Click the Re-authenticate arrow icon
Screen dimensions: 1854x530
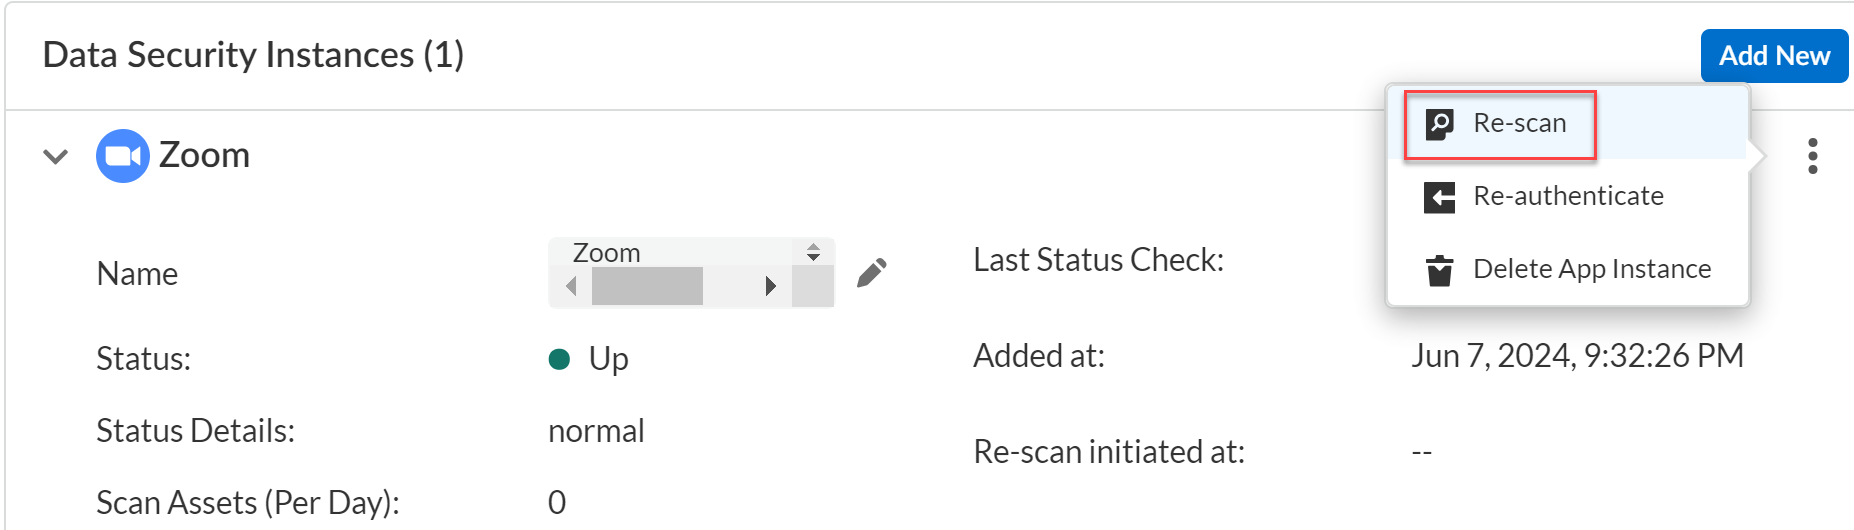(x=1439, y=197)
